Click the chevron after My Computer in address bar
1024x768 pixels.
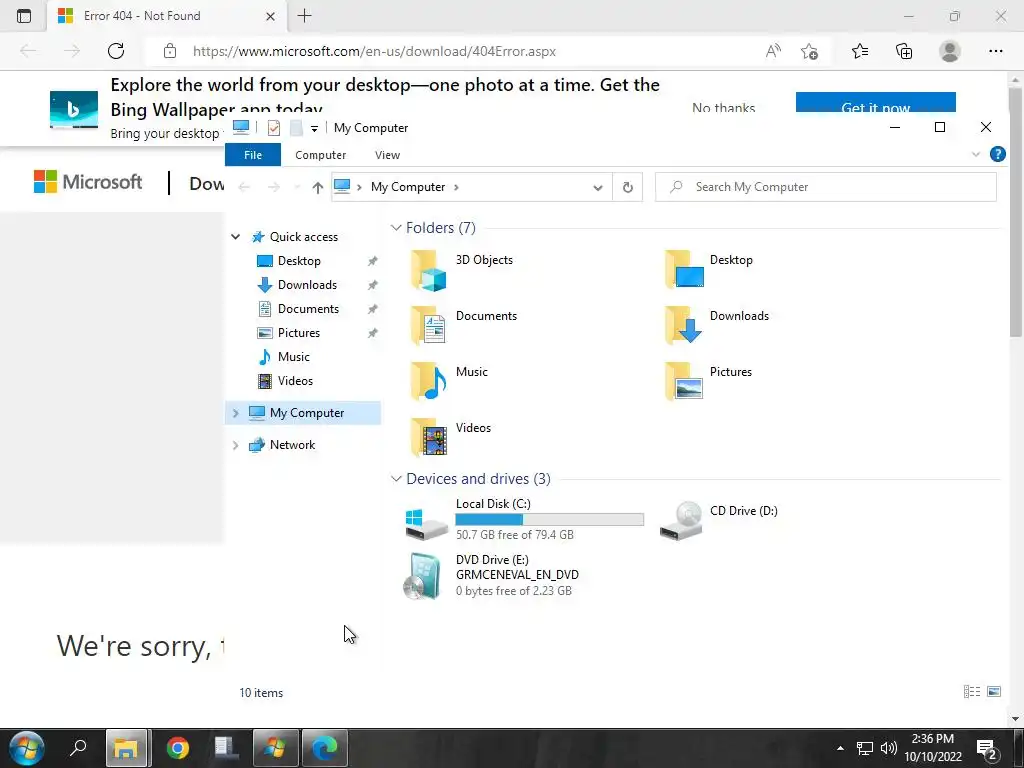point(456,187)
